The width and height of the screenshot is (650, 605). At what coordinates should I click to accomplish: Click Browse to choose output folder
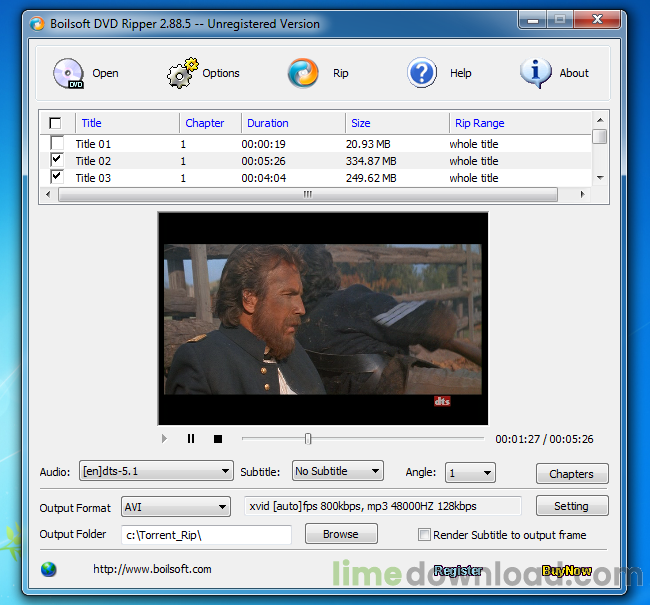tap(341, 534)
